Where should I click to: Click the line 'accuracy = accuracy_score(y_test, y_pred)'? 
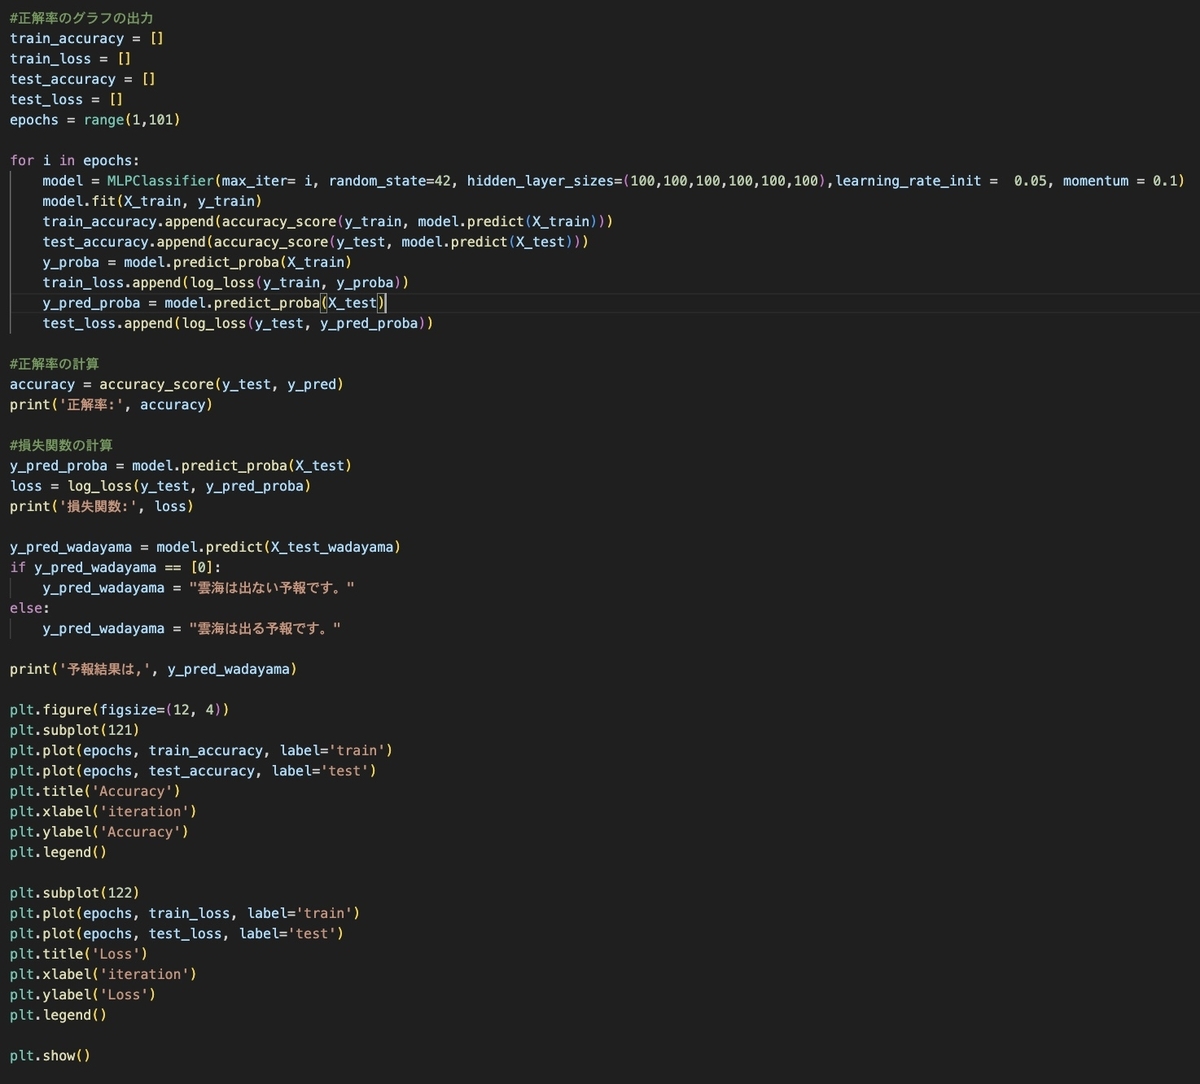[x=177, y=384]
